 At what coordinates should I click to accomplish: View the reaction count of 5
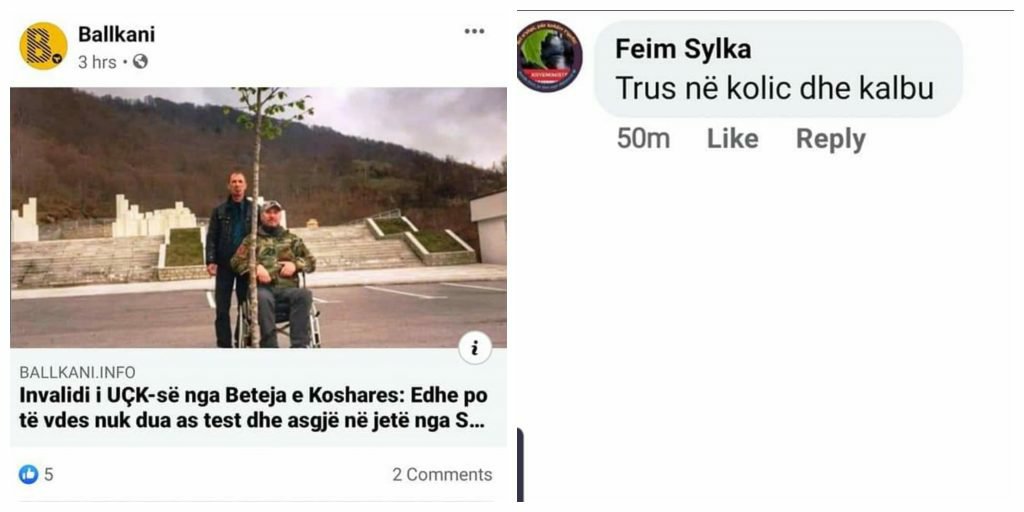coord(48,474)
